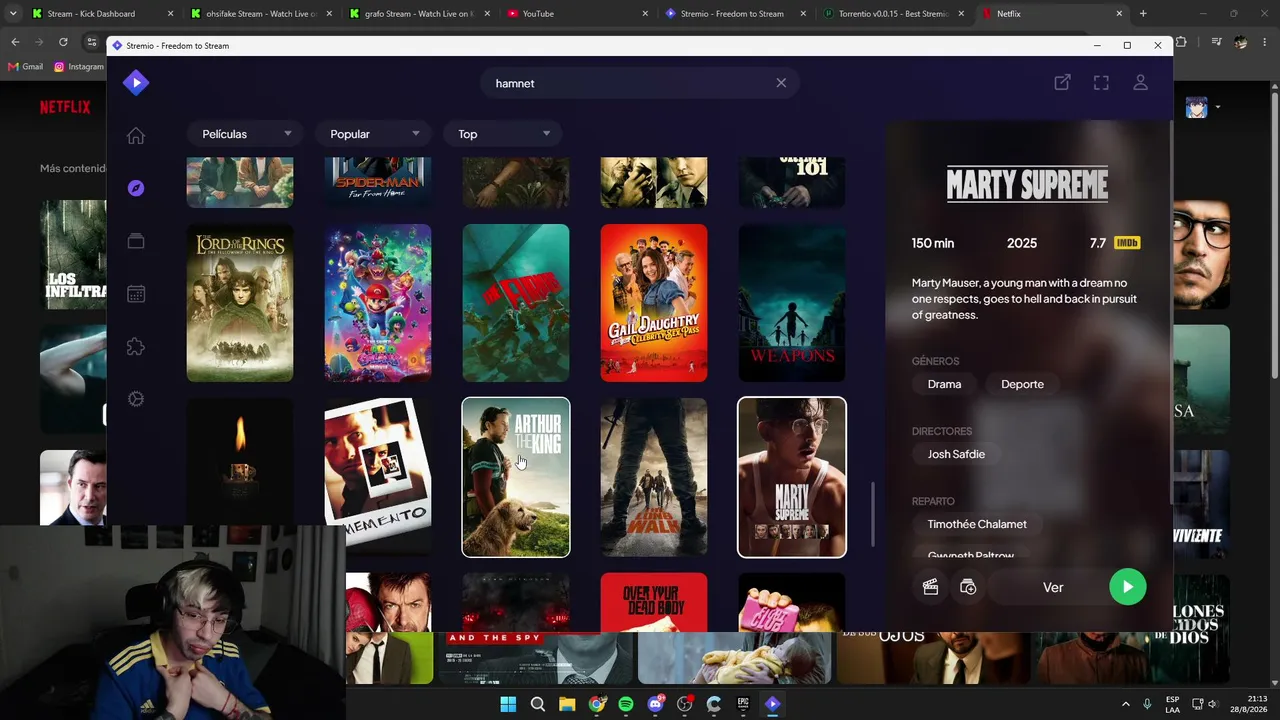Select the Marty Supreme poster
Screen dimensions: 1280x720
792,477
